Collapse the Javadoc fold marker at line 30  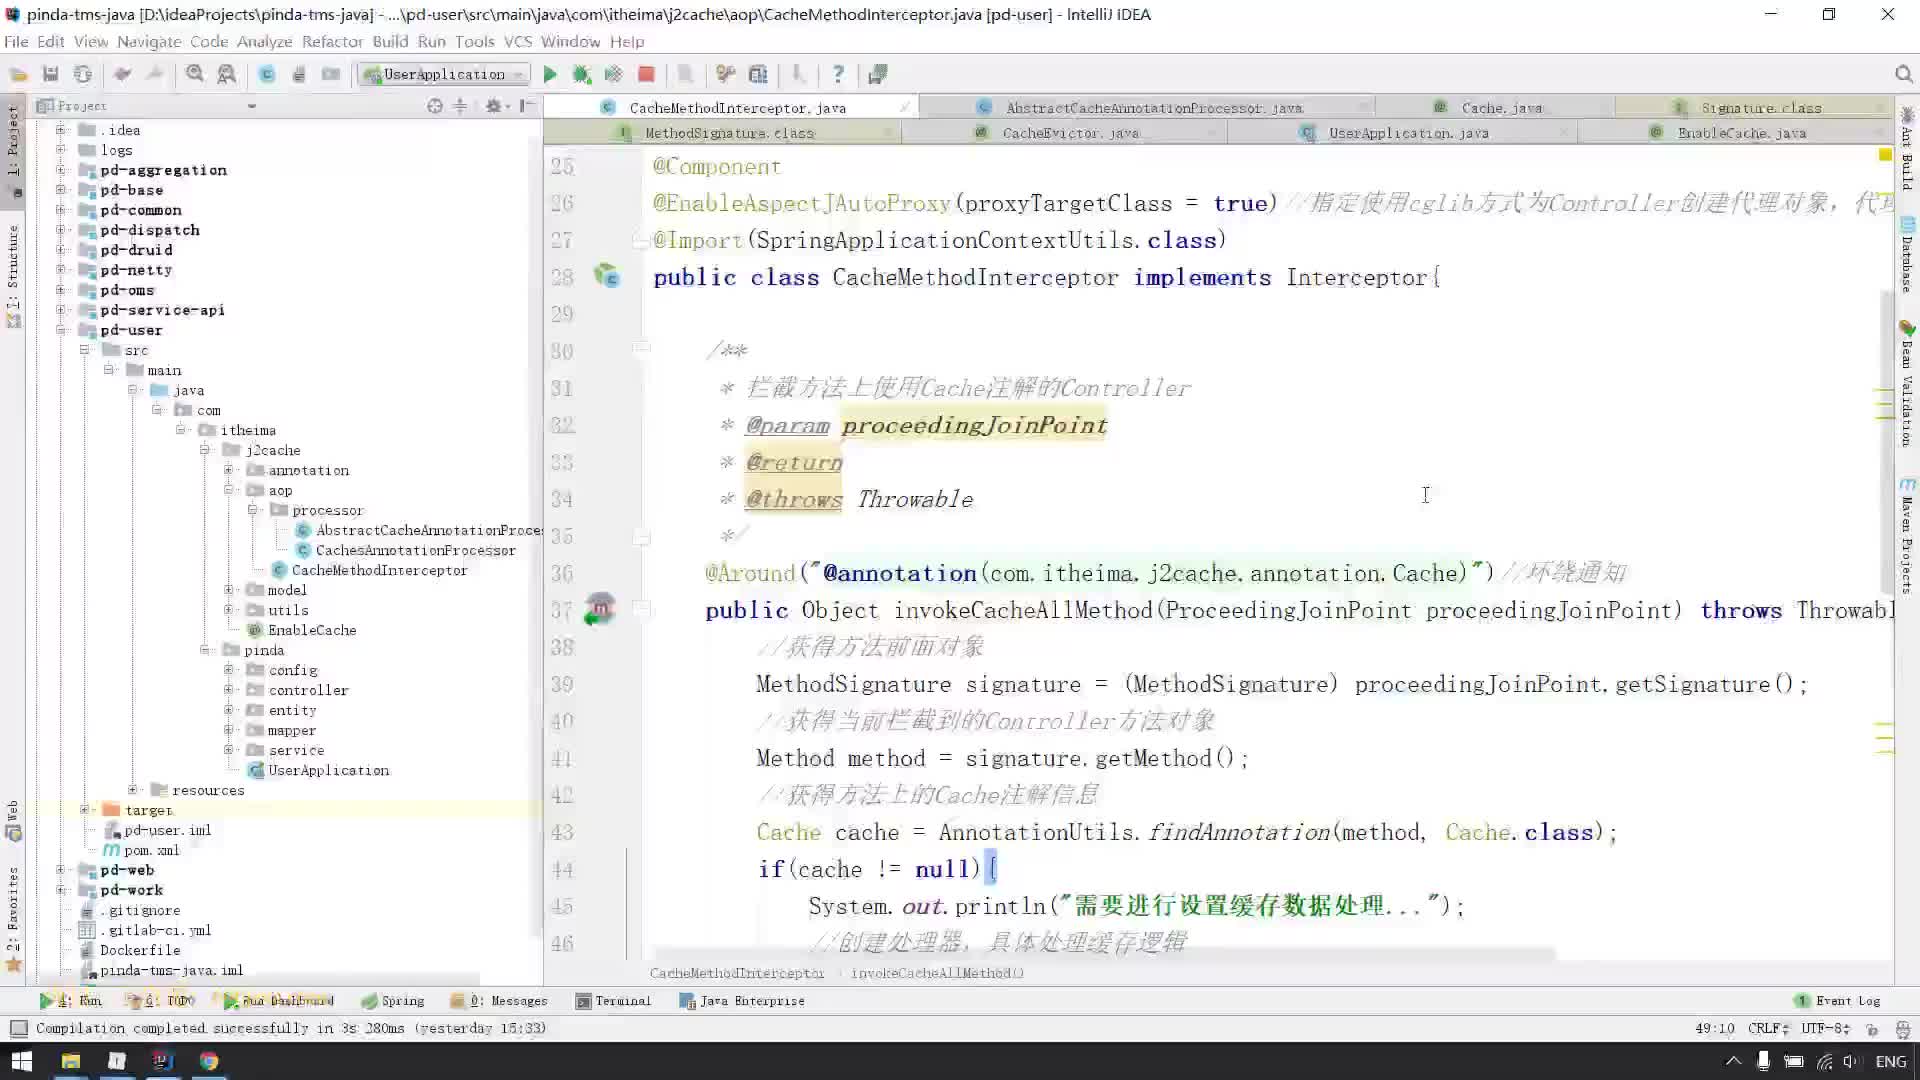click(641, 349)
